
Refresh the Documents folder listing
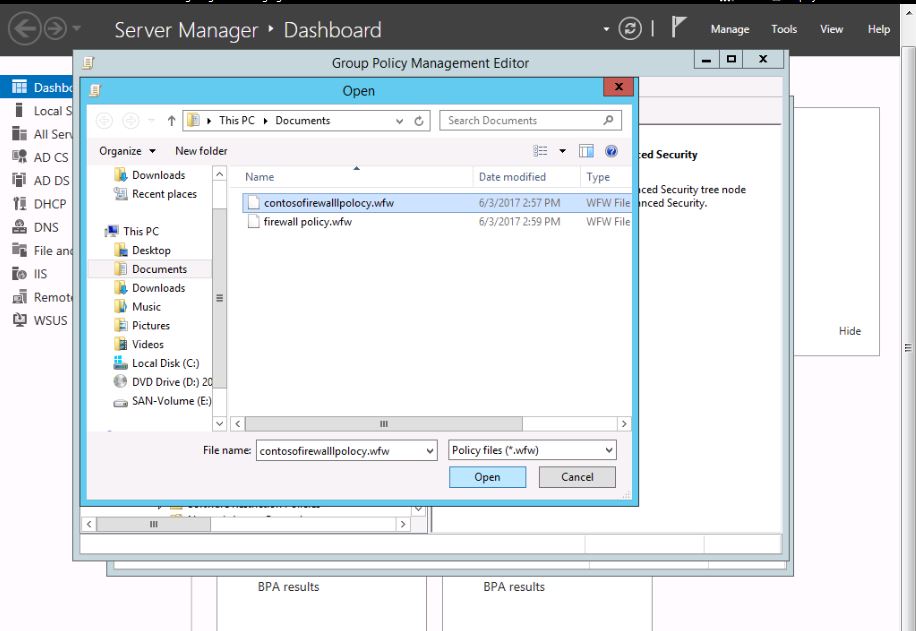coord(419,121)
